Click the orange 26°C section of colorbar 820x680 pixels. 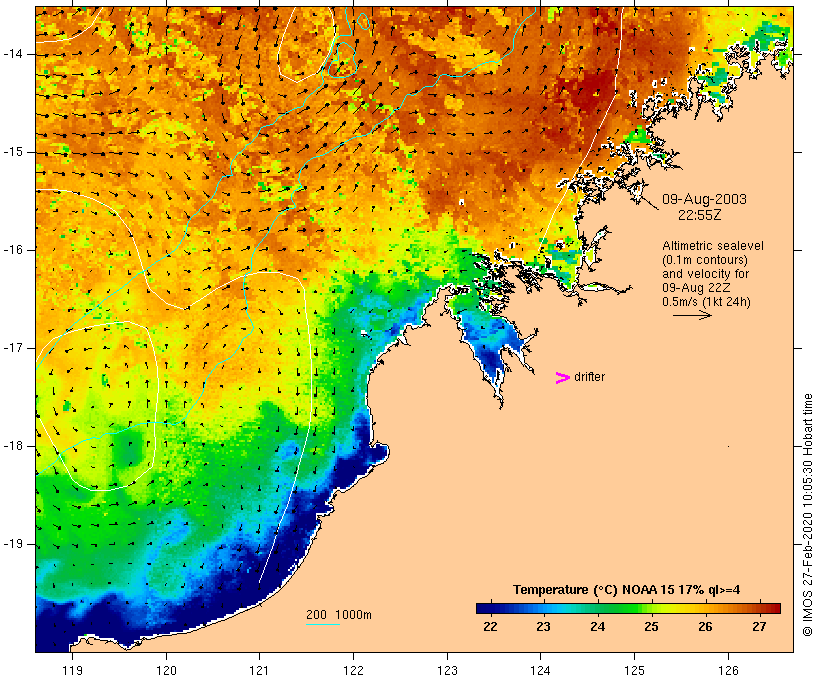point(705,608)
